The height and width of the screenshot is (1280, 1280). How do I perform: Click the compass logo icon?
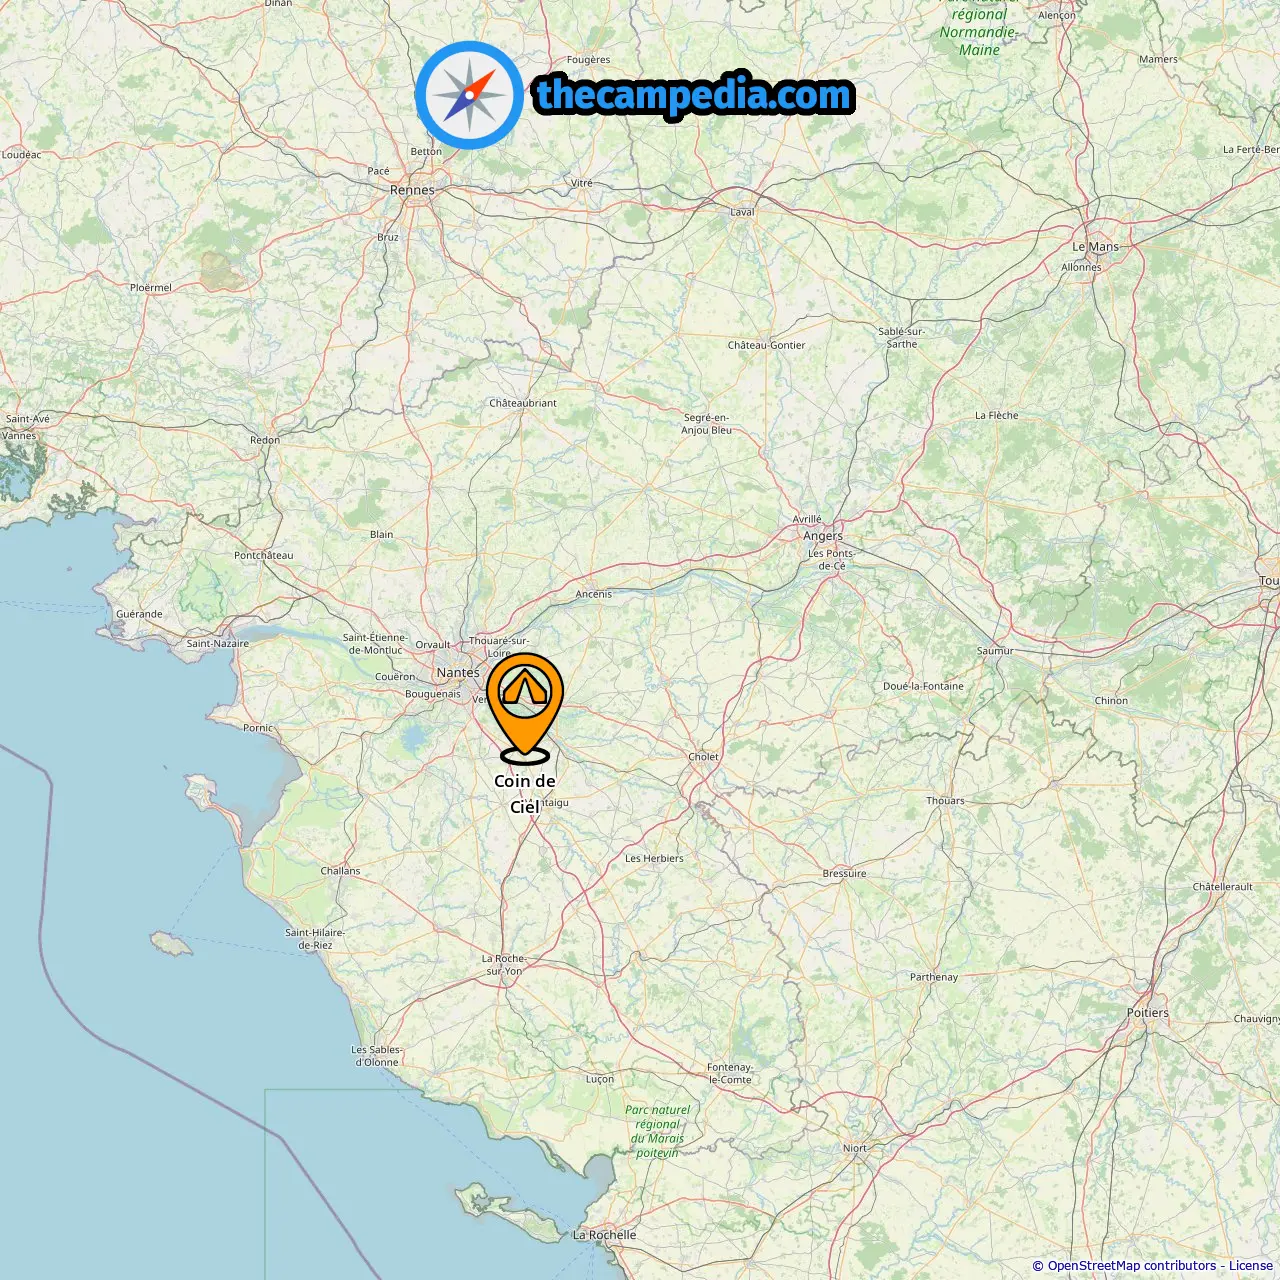[x=469, y=95]
